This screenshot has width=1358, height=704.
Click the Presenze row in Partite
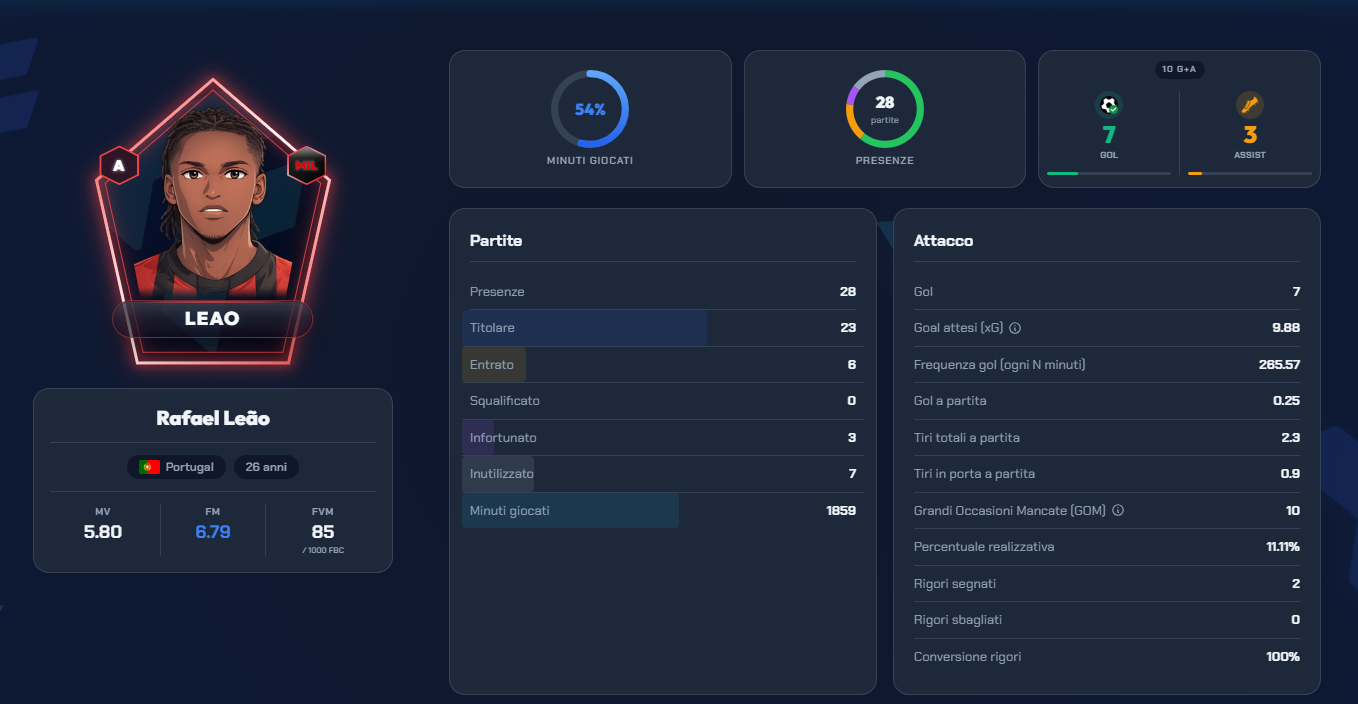pos(663,292)
